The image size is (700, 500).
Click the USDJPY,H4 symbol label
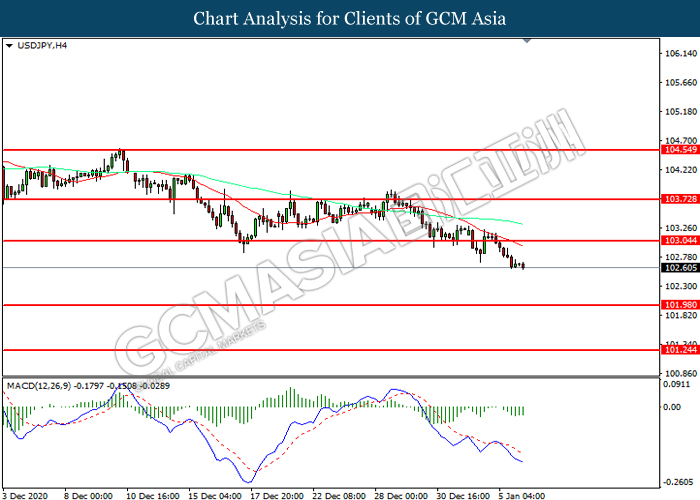click(42, 46)
